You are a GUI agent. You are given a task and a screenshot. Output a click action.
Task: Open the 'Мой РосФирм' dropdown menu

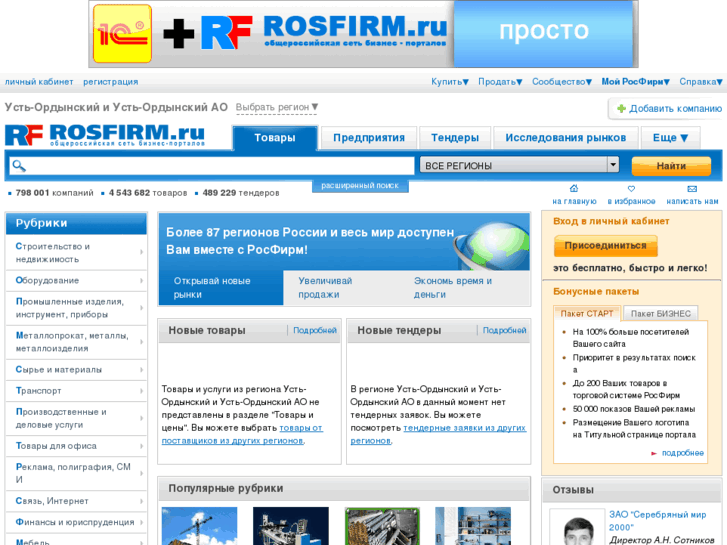pyautogui.click(x=636, y=82)
